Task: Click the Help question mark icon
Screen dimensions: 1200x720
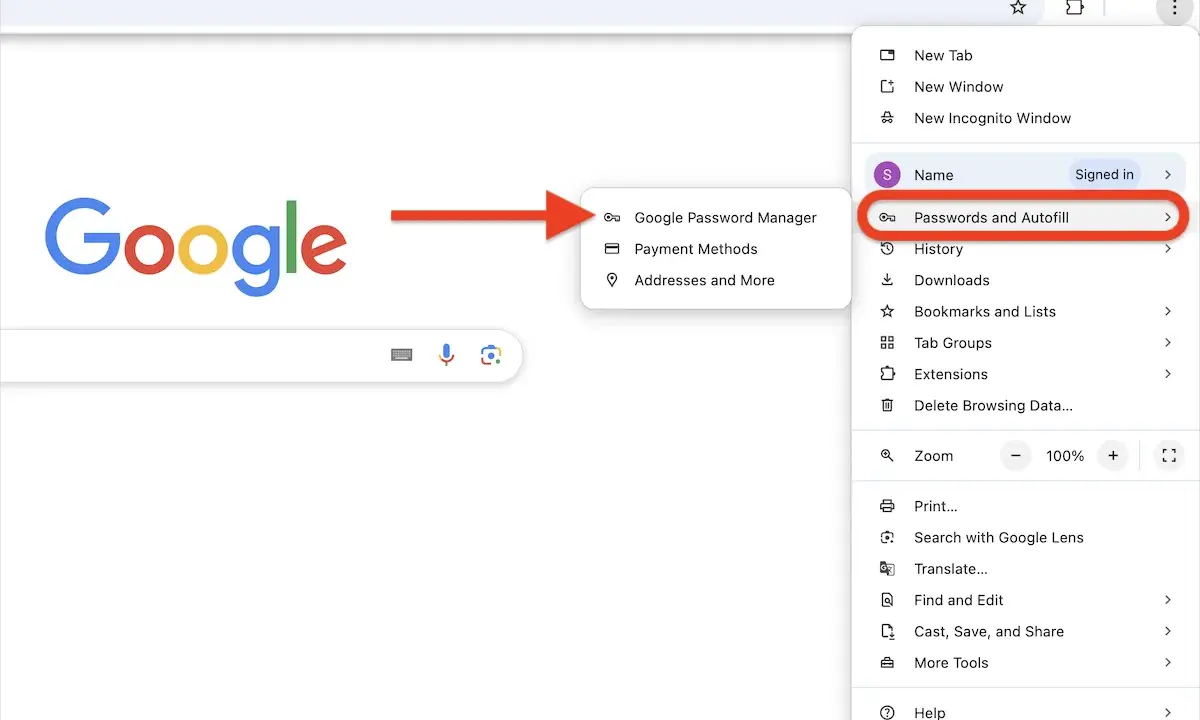Action: [x=887, y=713]
